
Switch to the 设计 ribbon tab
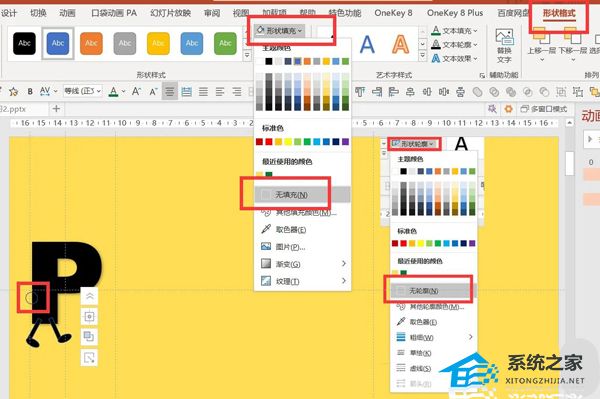click(9, 13)
